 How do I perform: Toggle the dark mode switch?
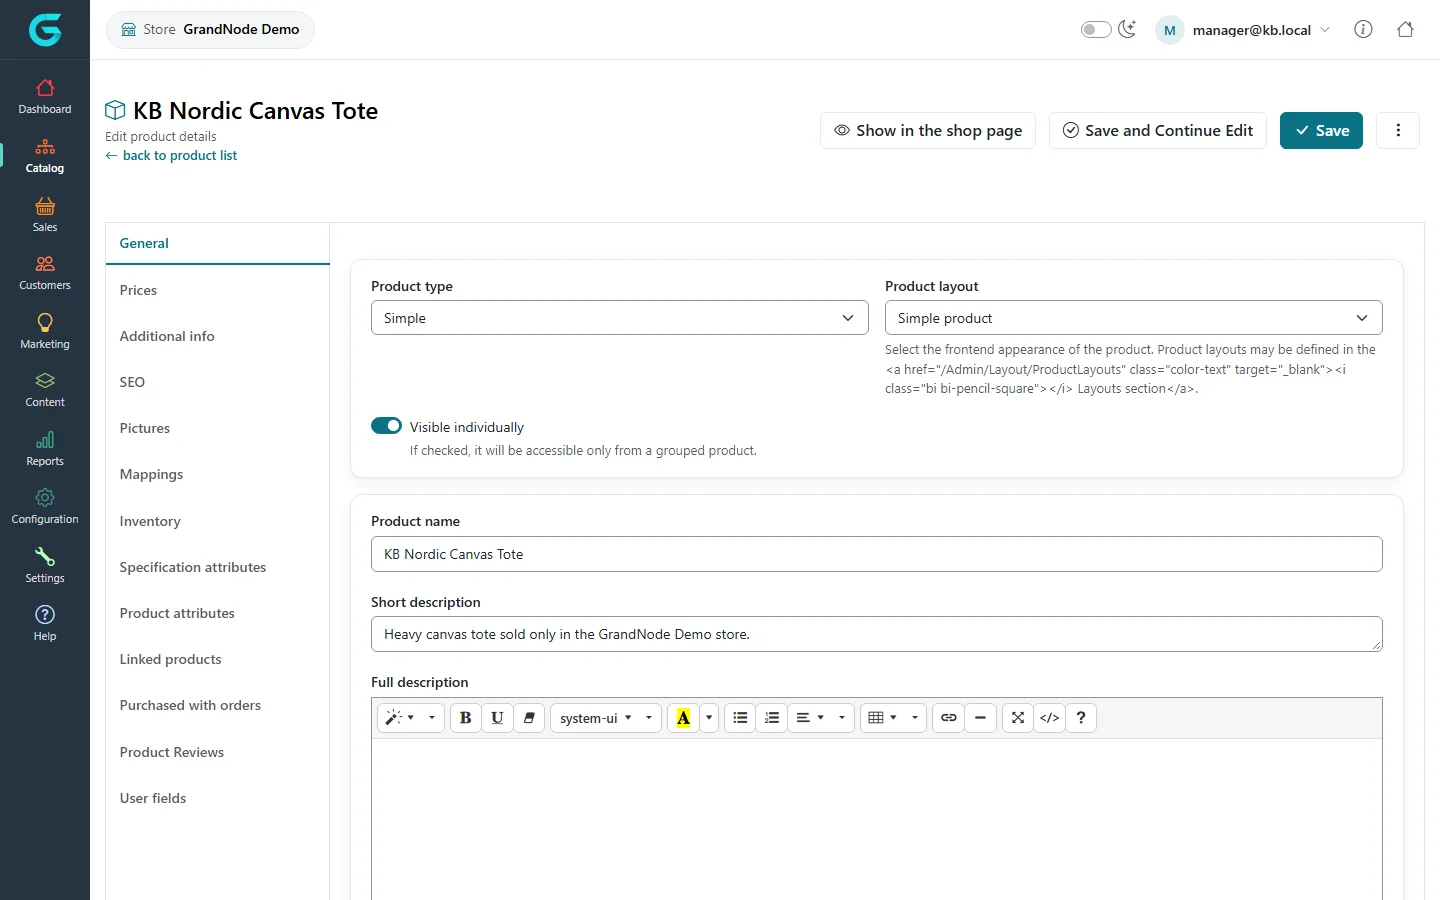click(x=1096, y=29)
